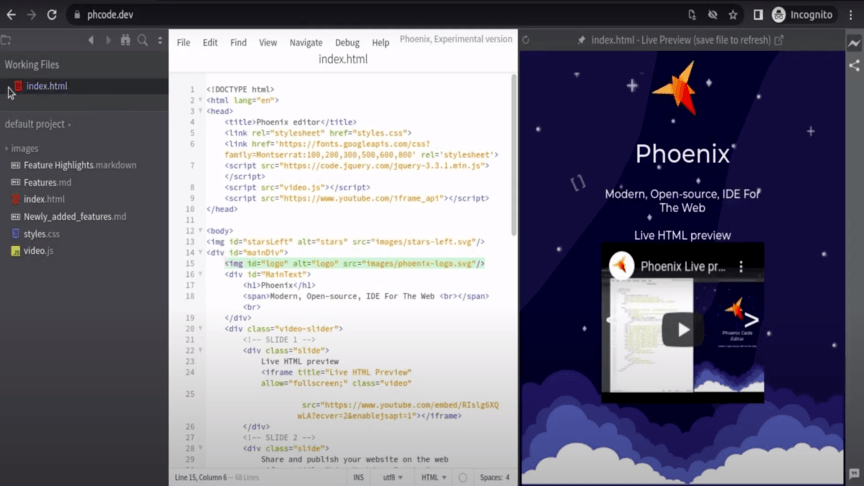The height and width of the screenshot is (486, 864).
Task: Click the yellow video.js file icon
Action: click(15, 251)
